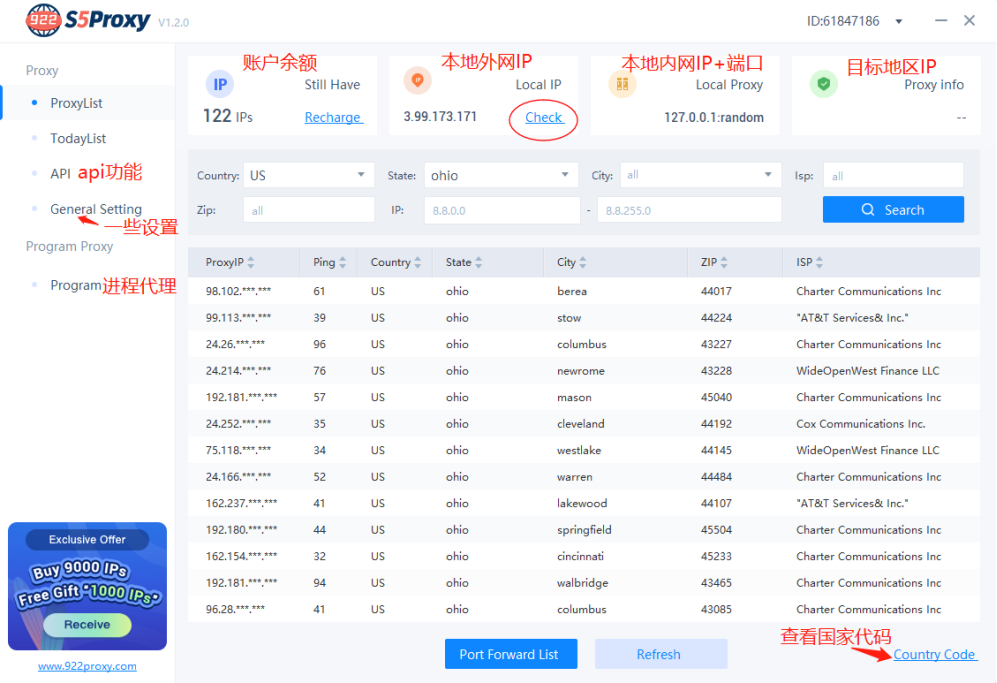
Task: Select the ProxyList radio bullet
Action: (x=34, y=102)
